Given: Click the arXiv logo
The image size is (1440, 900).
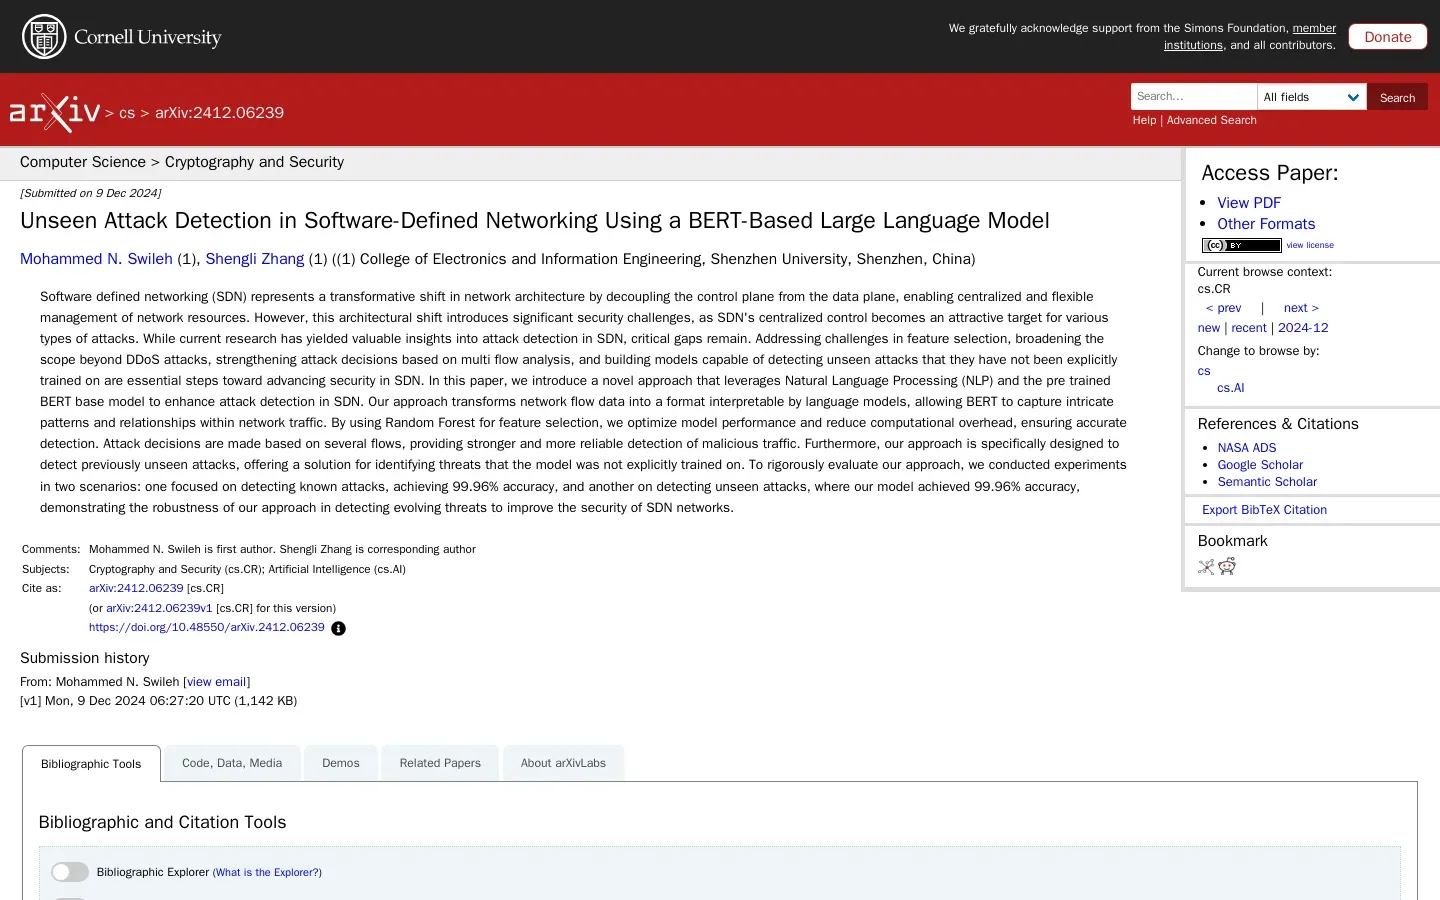Looking at the screenshot, I should pos(55,113).
